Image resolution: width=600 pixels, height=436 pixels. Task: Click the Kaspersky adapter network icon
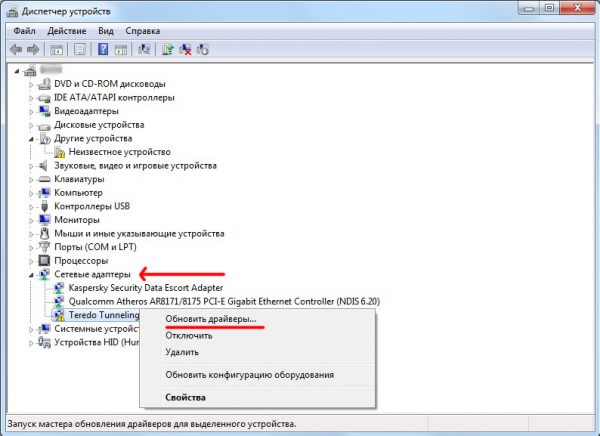point(59,287)
